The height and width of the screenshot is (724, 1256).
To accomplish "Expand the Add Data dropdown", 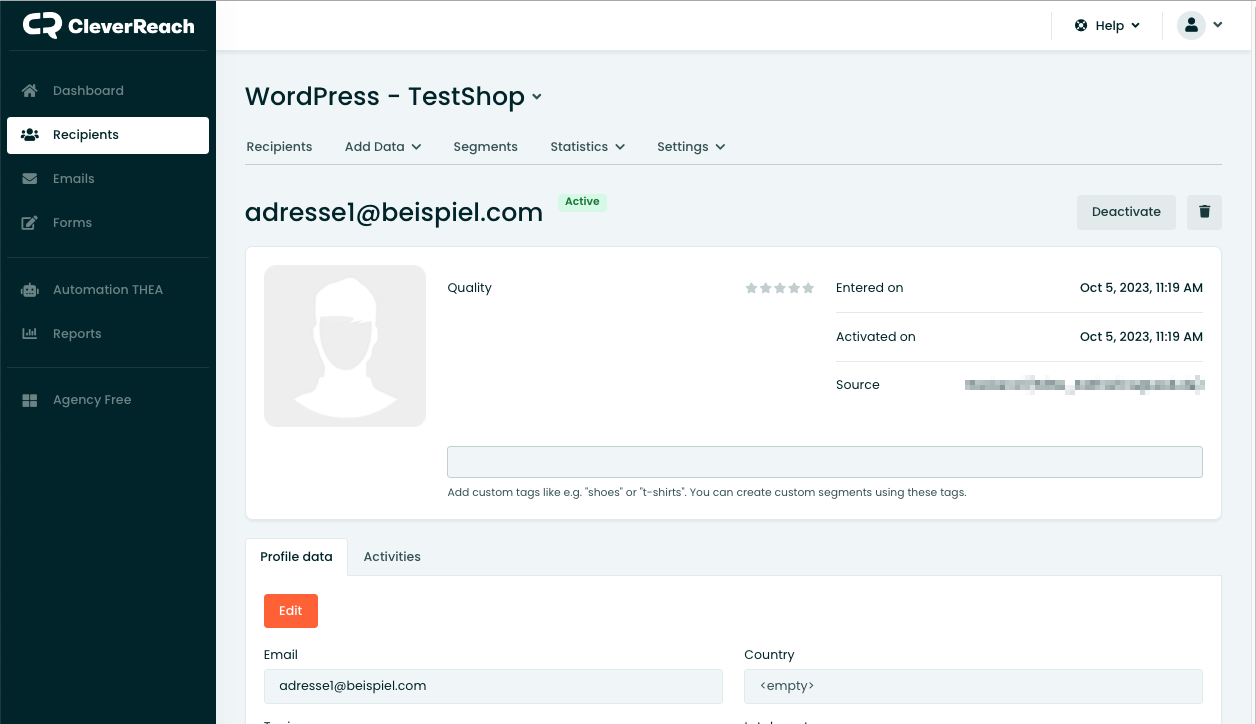I will [x=382, y=146].
